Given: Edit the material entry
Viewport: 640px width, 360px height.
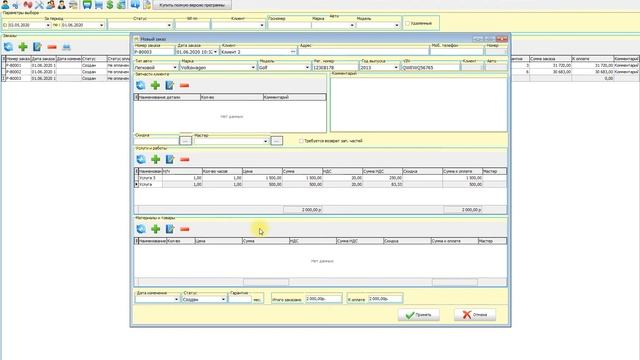Looking at the screenshot, I should (170, 229).
